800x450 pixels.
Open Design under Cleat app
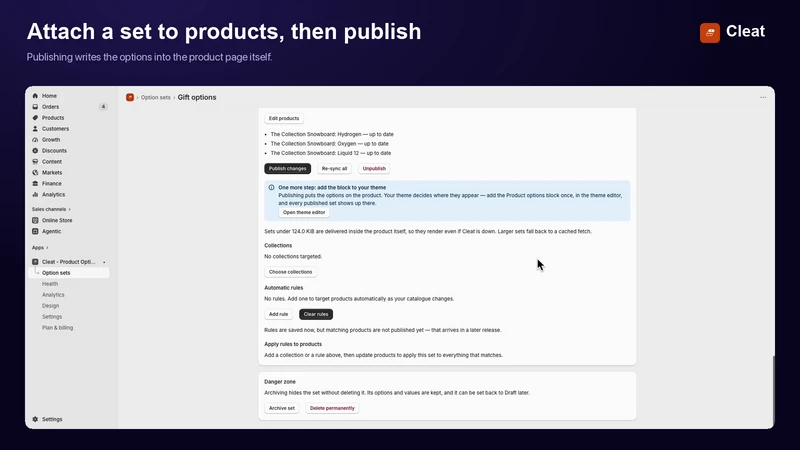tap(51, 306)
